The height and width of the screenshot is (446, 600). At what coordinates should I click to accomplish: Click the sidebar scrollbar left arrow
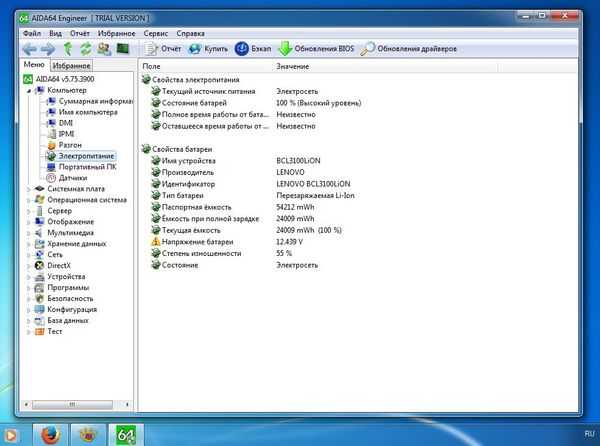point(26,404)
